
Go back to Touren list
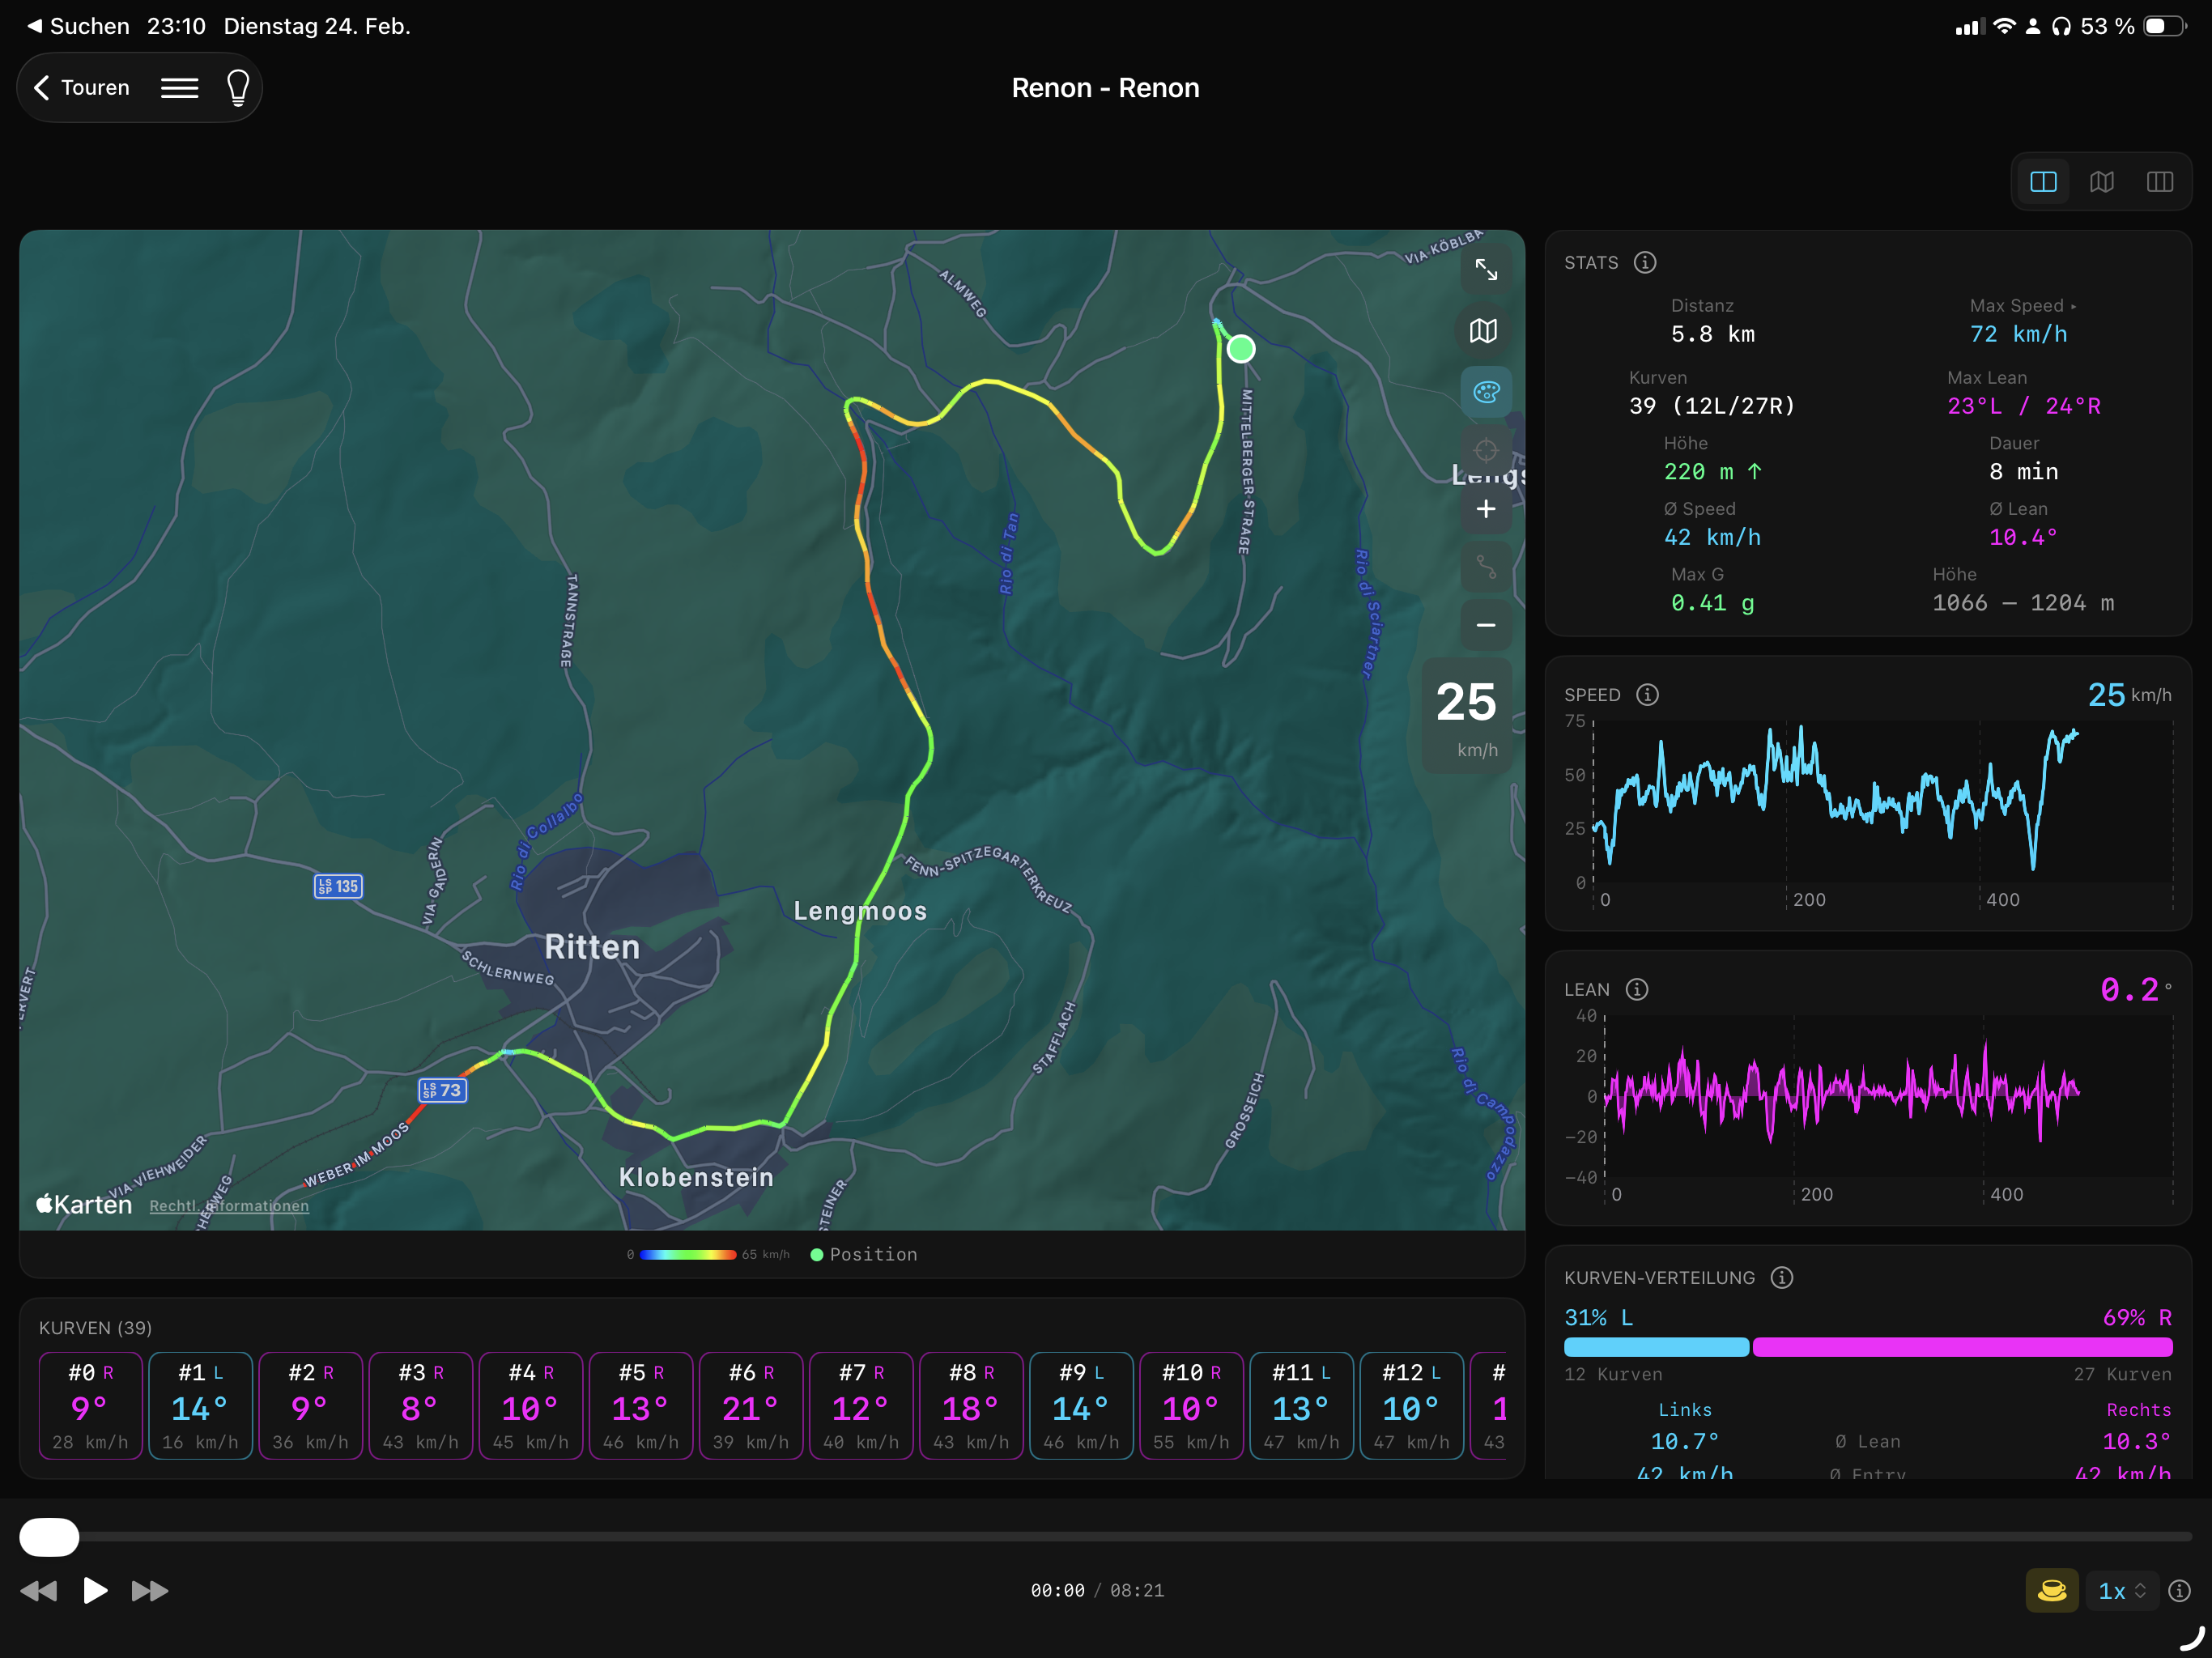pyautogui.click(x=82, y=88)
